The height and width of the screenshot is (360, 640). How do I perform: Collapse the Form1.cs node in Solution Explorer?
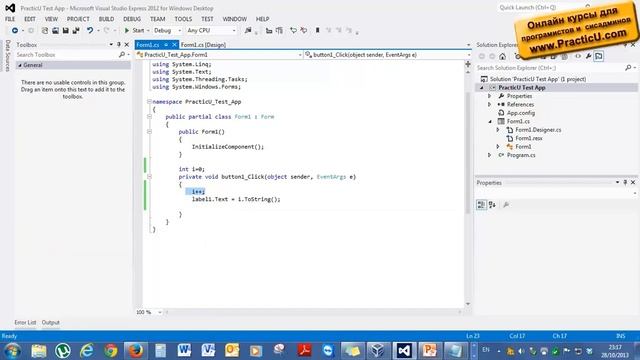tap(490, 122)
